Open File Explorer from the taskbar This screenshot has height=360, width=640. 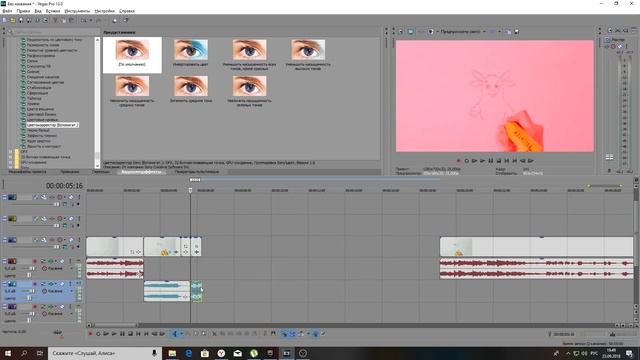click(x=172, y=353)
